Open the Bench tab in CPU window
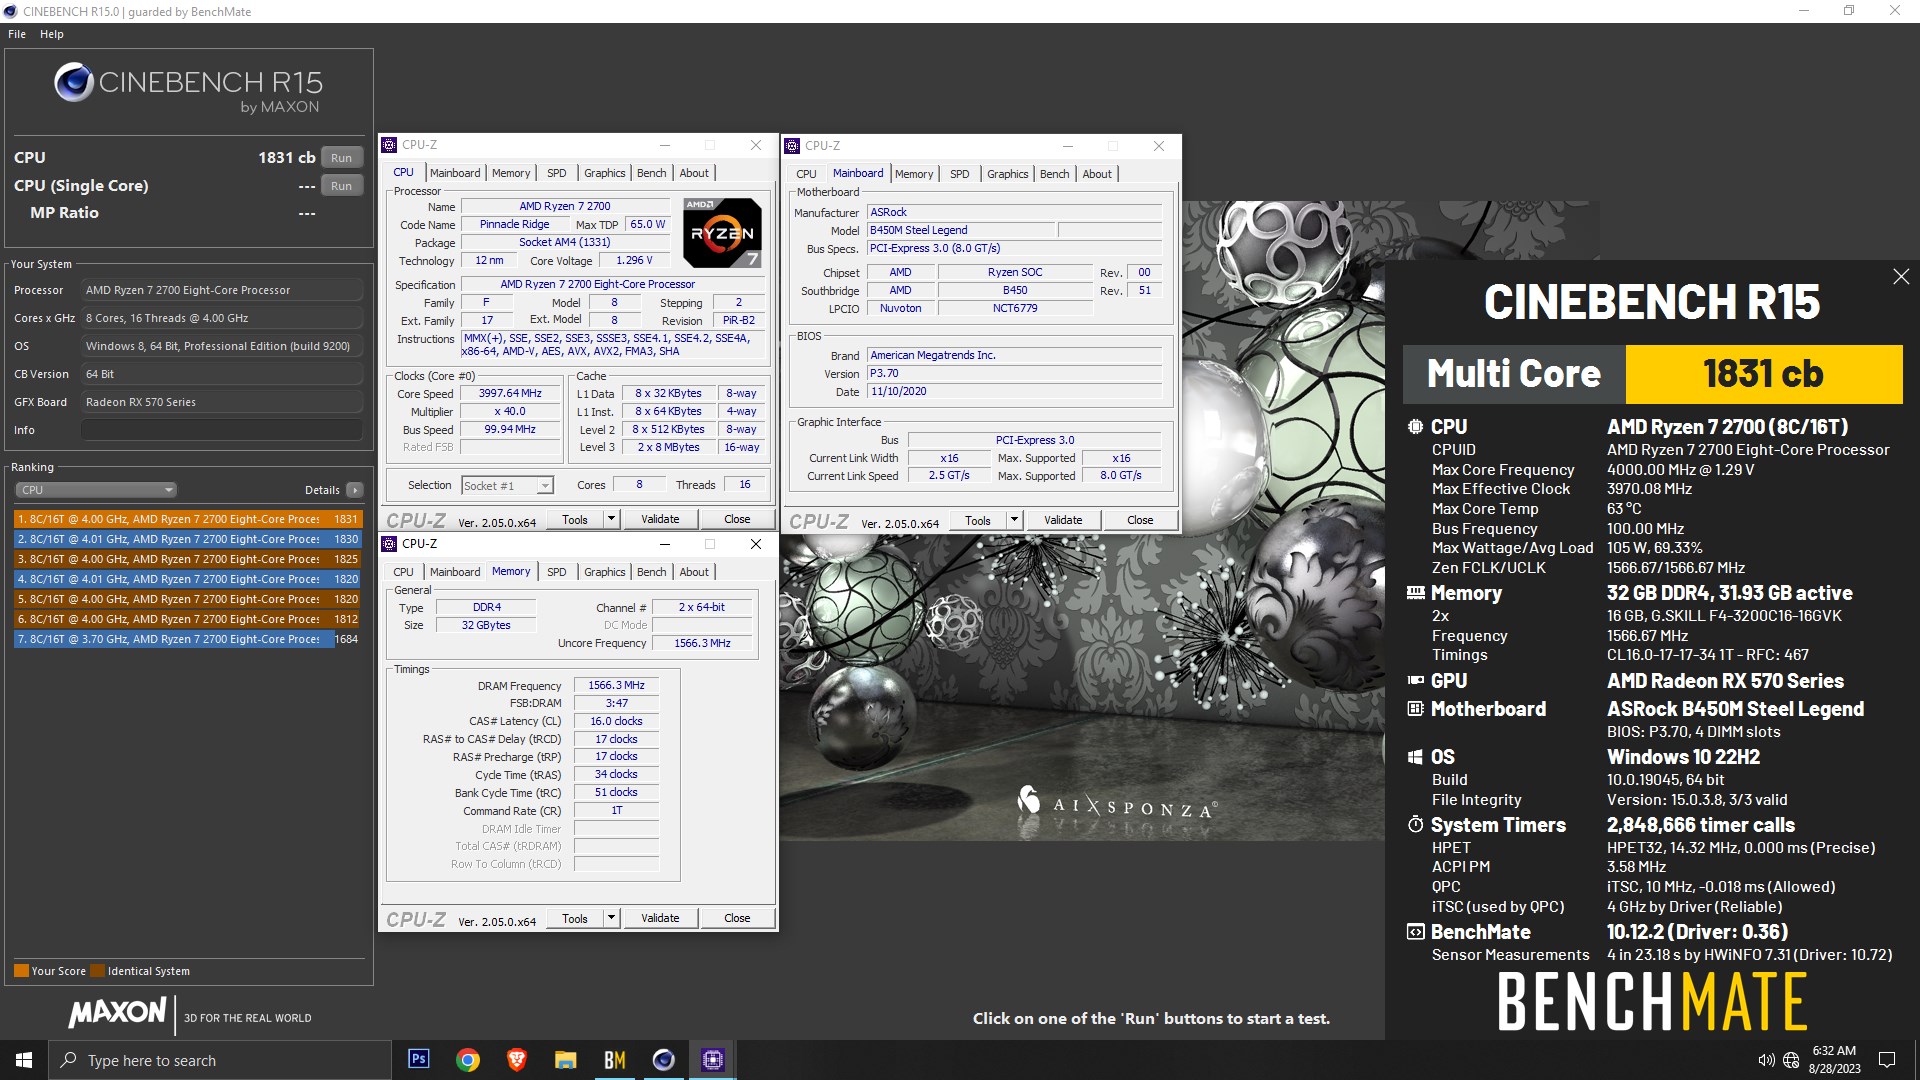 tap(651, 173)
